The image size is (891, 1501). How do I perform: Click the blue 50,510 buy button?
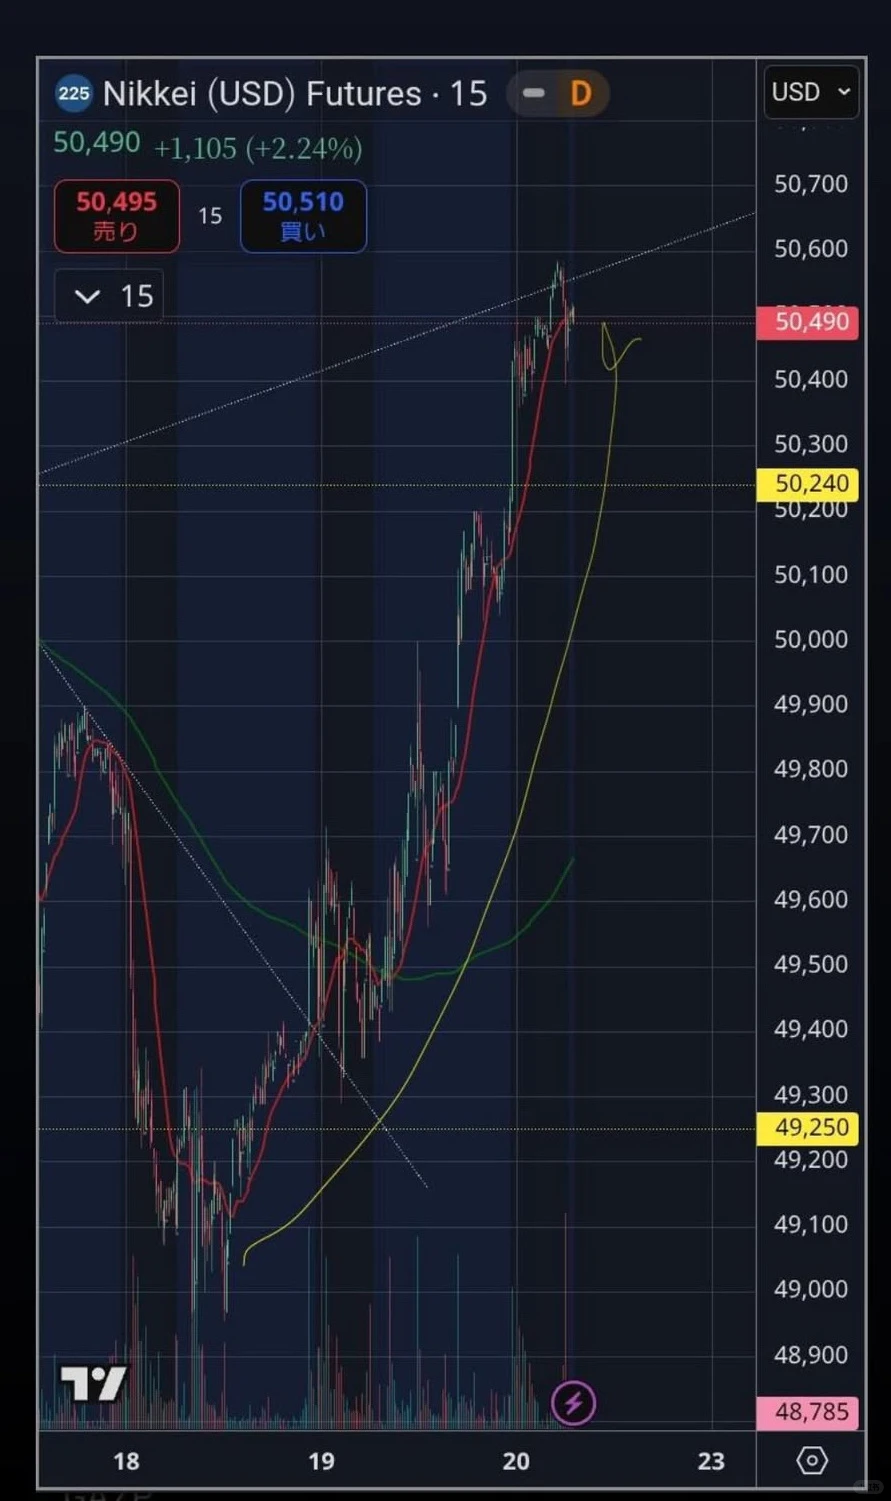303,216
